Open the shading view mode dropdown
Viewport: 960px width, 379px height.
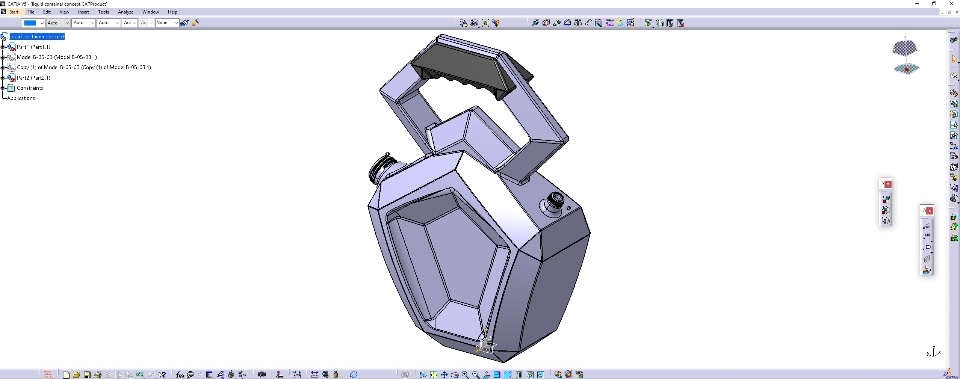coord(518,374)
